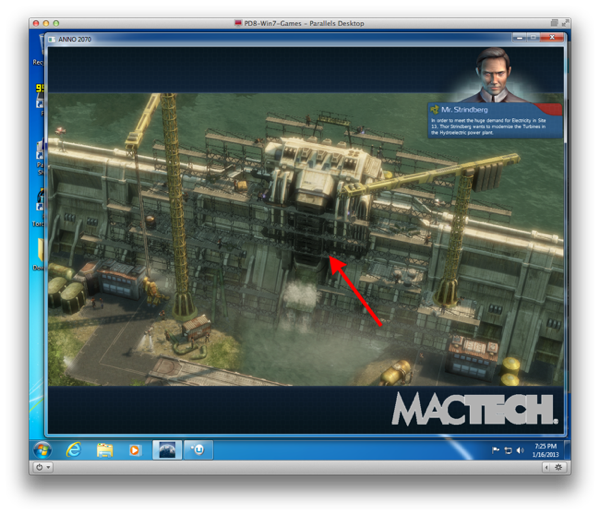This screenshot has width=600, height=515.
Task: Open the Windows Start menu
Action: 42,449
